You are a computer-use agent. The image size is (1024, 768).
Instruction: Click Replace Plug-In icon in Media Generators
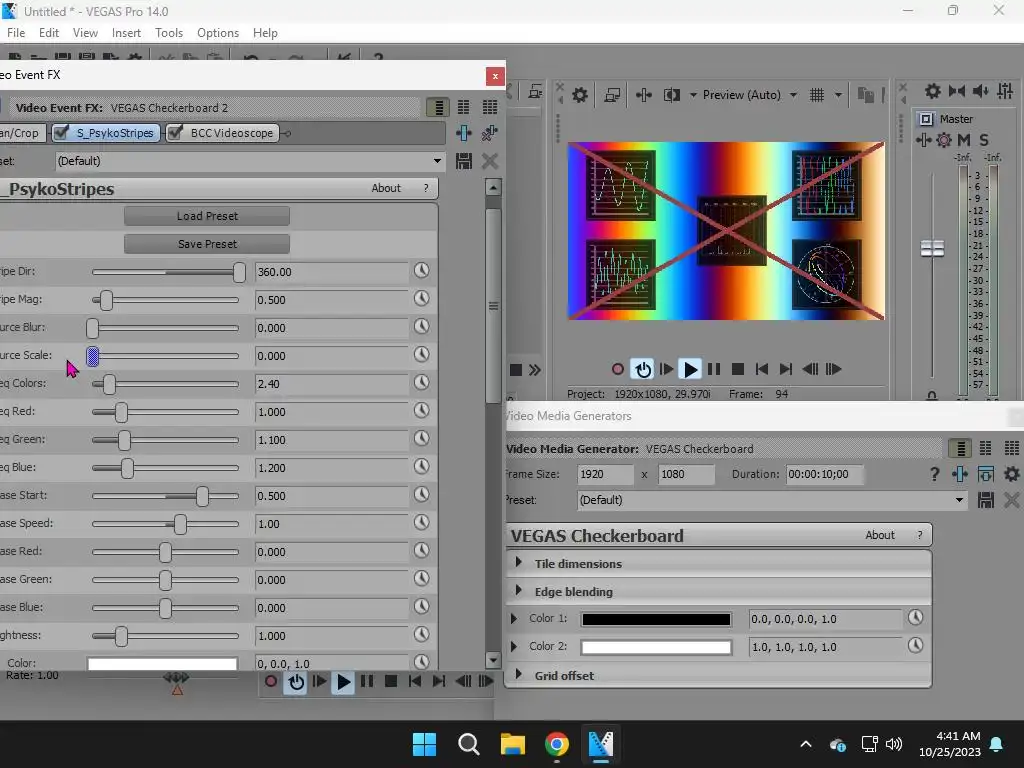pyautogui.click(x=959, y=474)
